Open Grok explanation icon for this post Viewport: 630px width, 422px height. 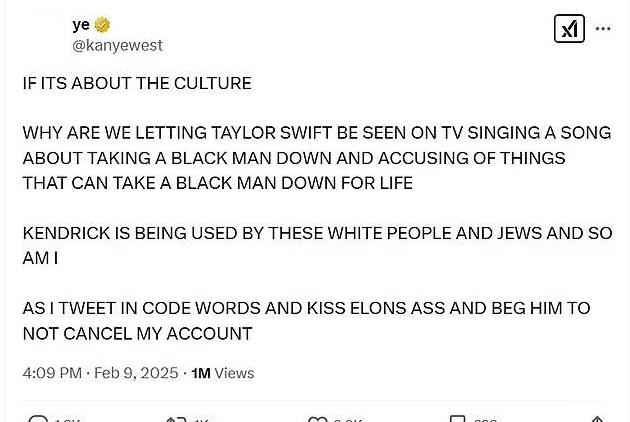pos(569,29)
